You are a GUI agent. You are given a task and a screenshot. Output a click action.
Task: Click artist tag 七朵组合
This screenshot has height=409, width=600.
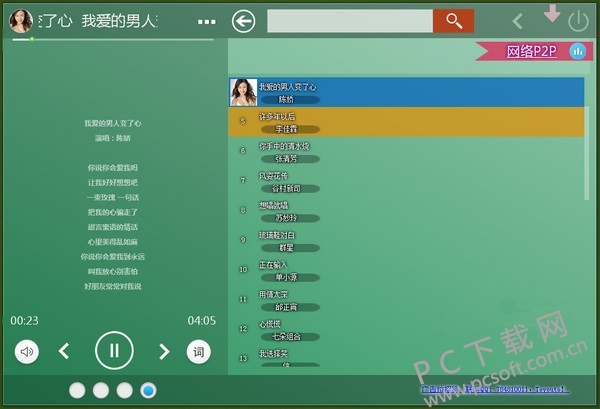pos(290,337)
